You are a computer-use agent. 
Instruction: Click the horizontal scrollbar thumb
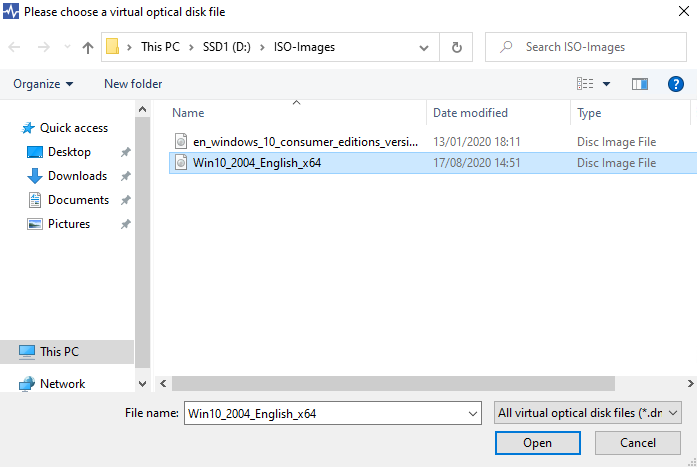[393, 383]
